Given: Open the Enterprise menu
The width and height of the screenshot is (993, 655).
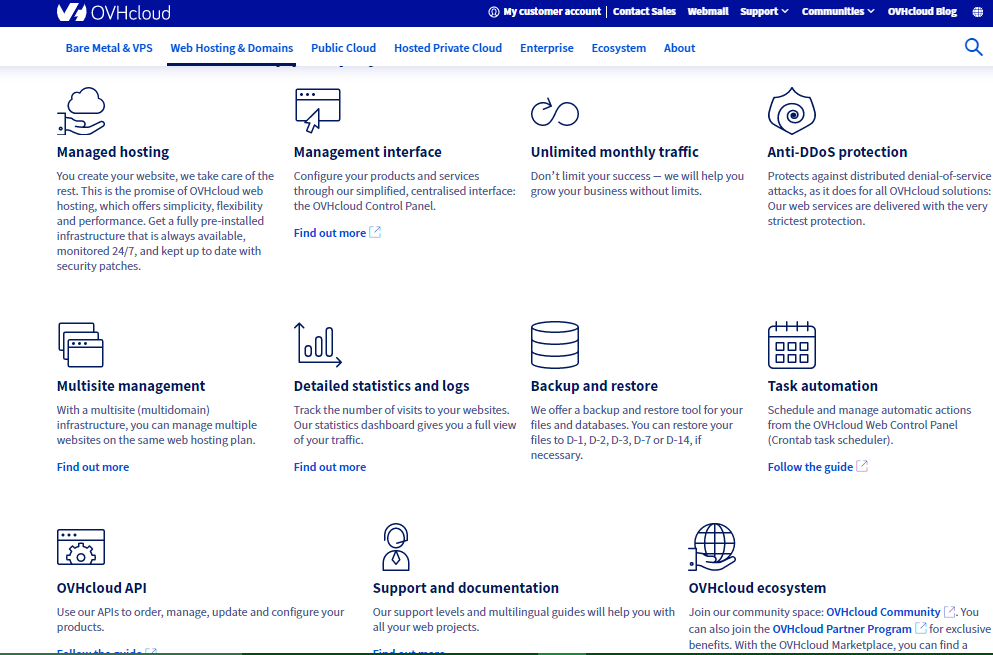Looking at the screenshot, I should pos(547,48).
